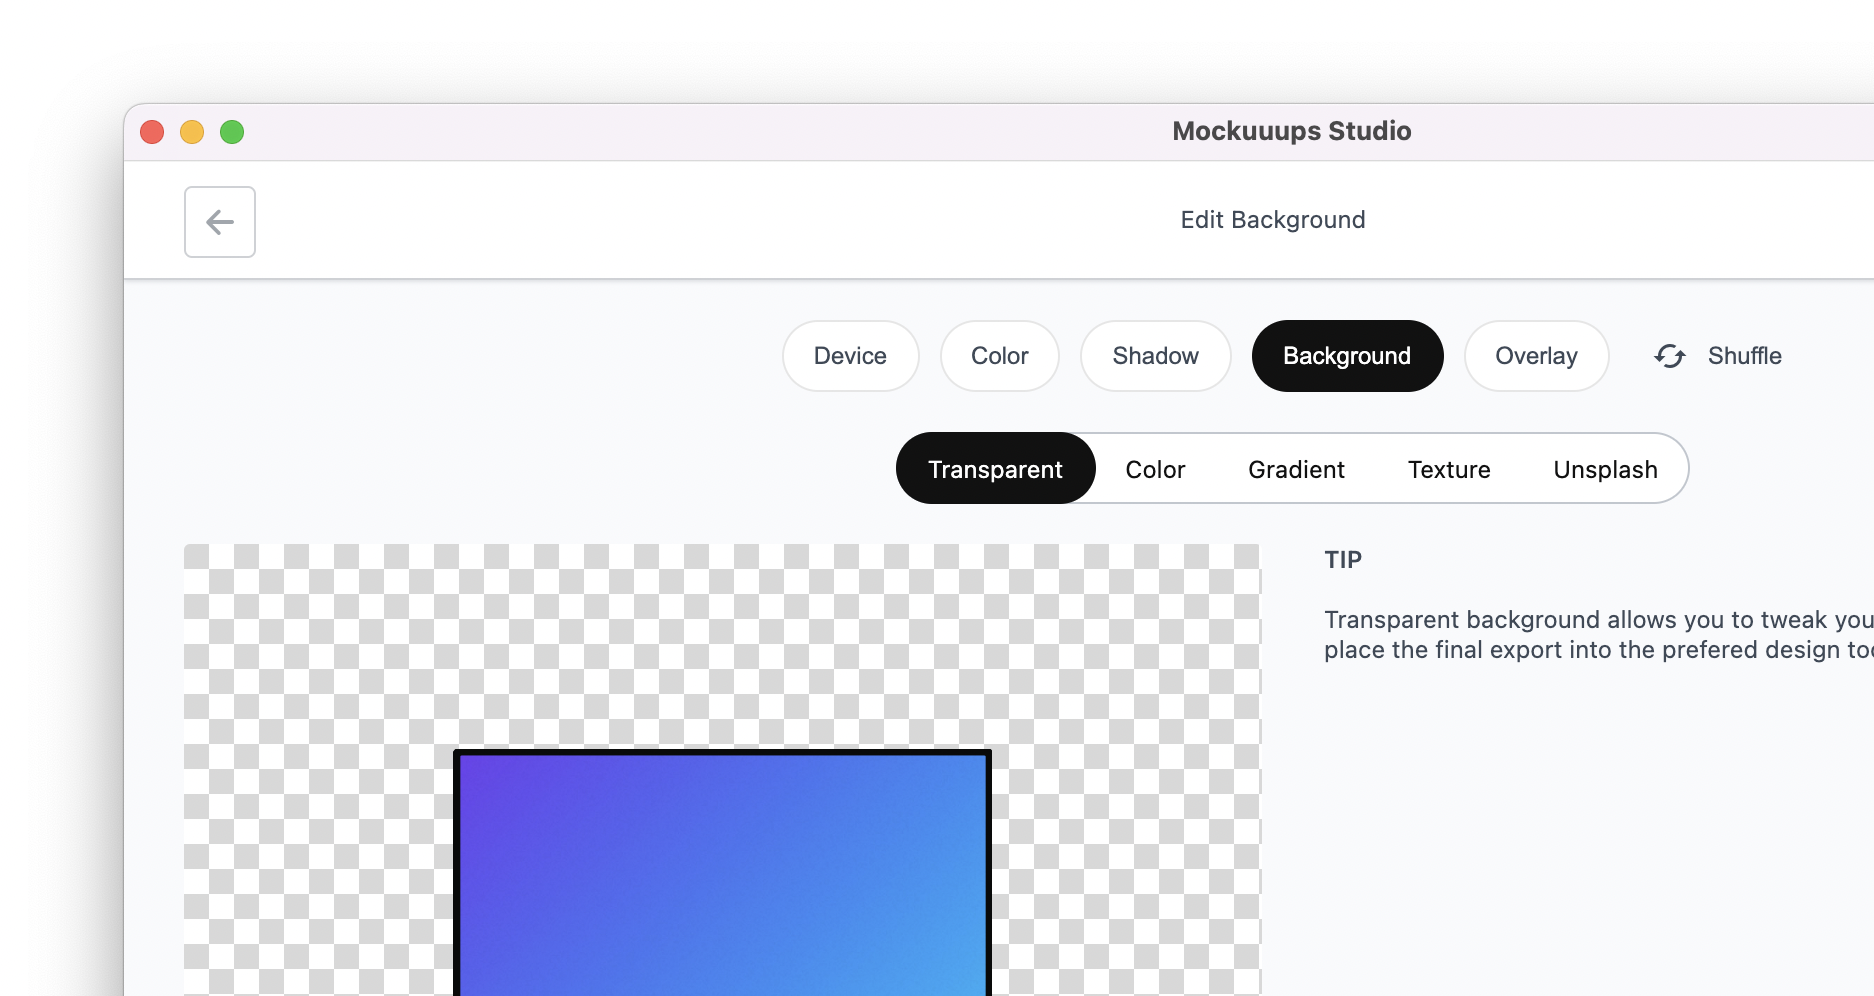Open the Overlay settings
This screenshot has height=996, width=1874.
point(1536,356)
